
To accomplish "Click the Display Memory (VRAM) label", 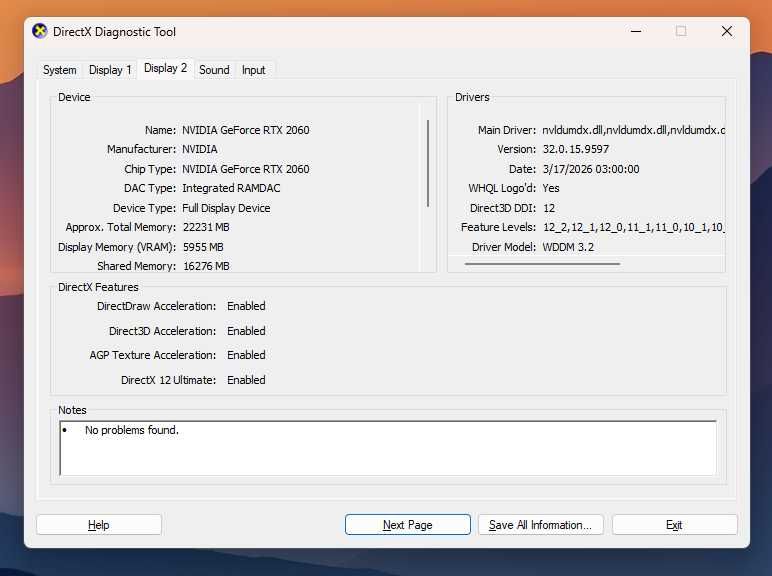I will click(x=117, y=247).
